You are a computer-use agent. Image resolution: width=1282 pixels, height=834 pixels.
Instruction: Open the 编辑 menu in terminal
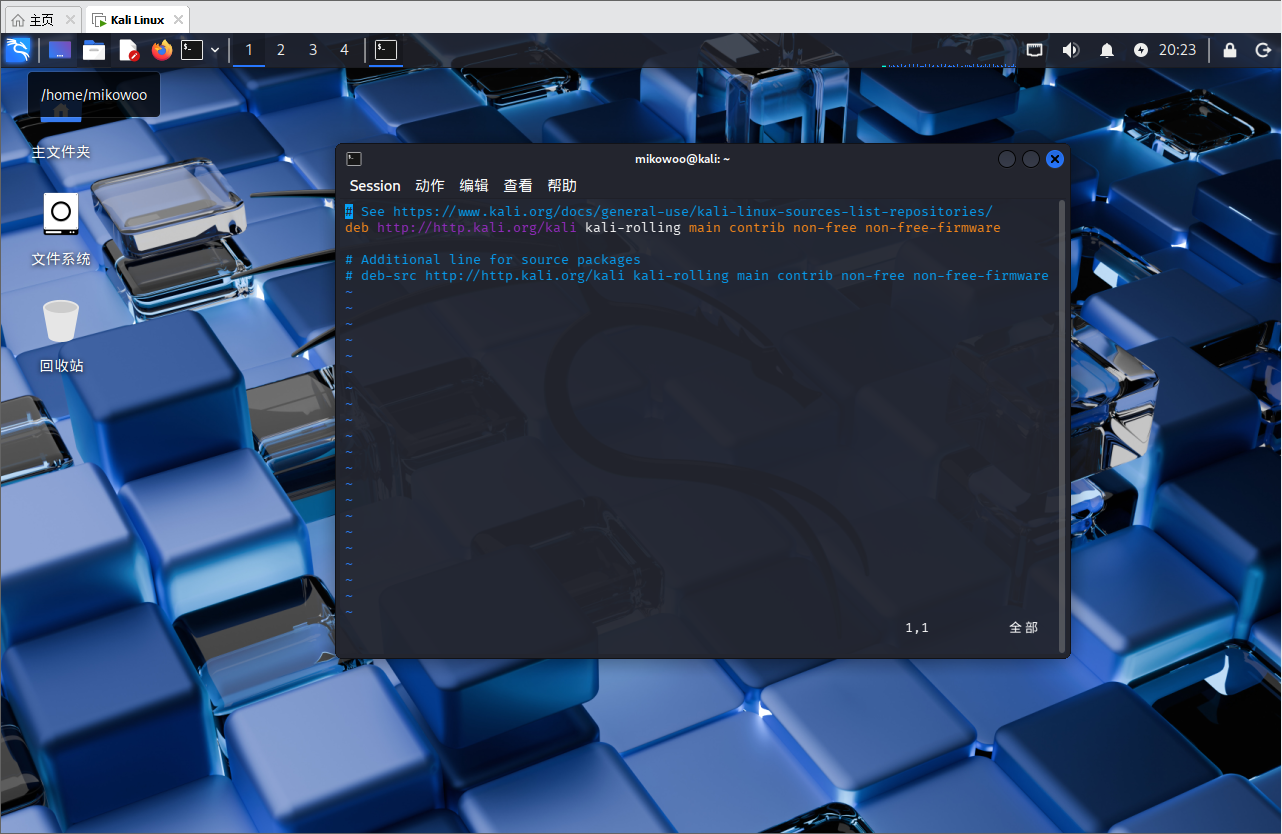(x=474, y=186)
